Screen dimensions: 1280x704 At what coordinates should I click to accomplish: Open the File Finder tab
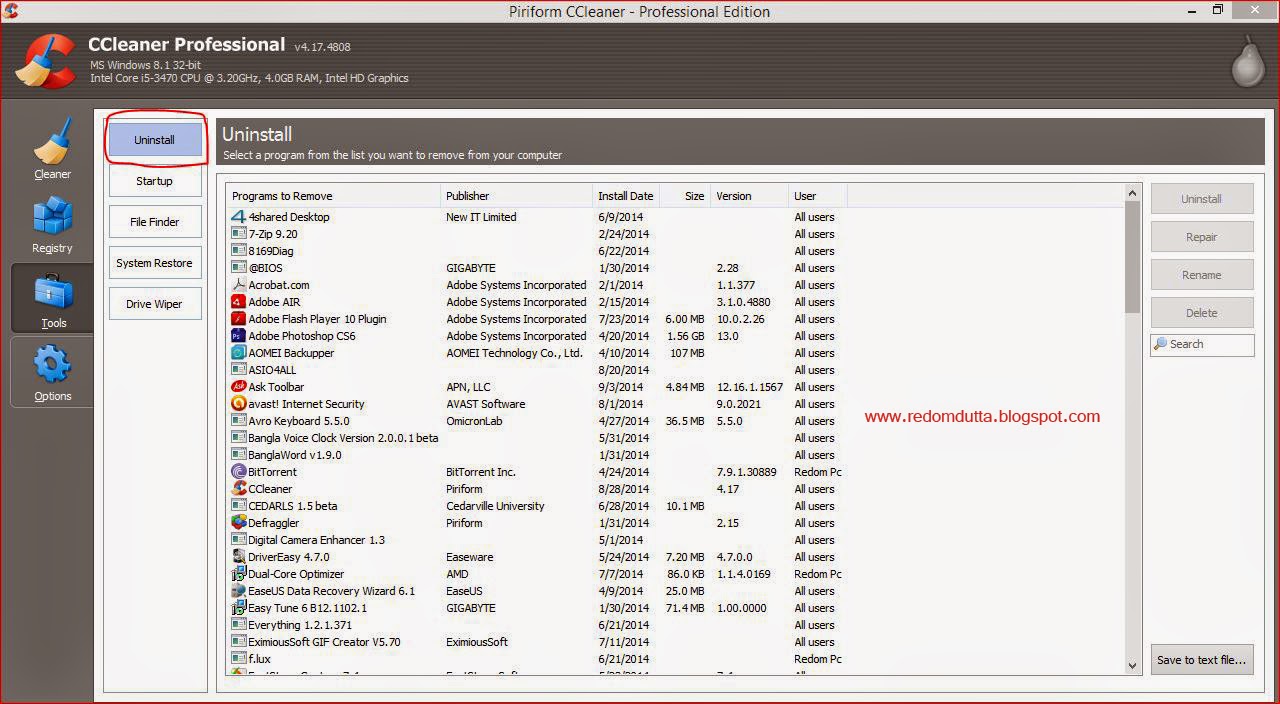tap(155, 222)
